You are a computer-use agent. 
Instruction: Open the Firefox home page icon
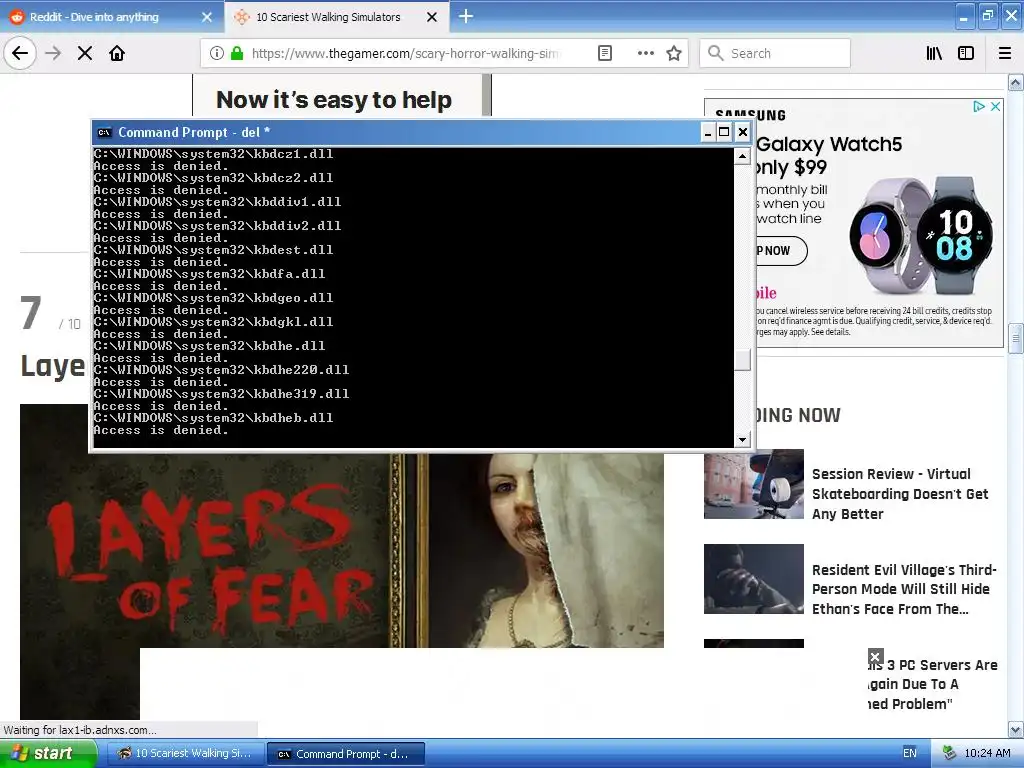pos(117,53)
